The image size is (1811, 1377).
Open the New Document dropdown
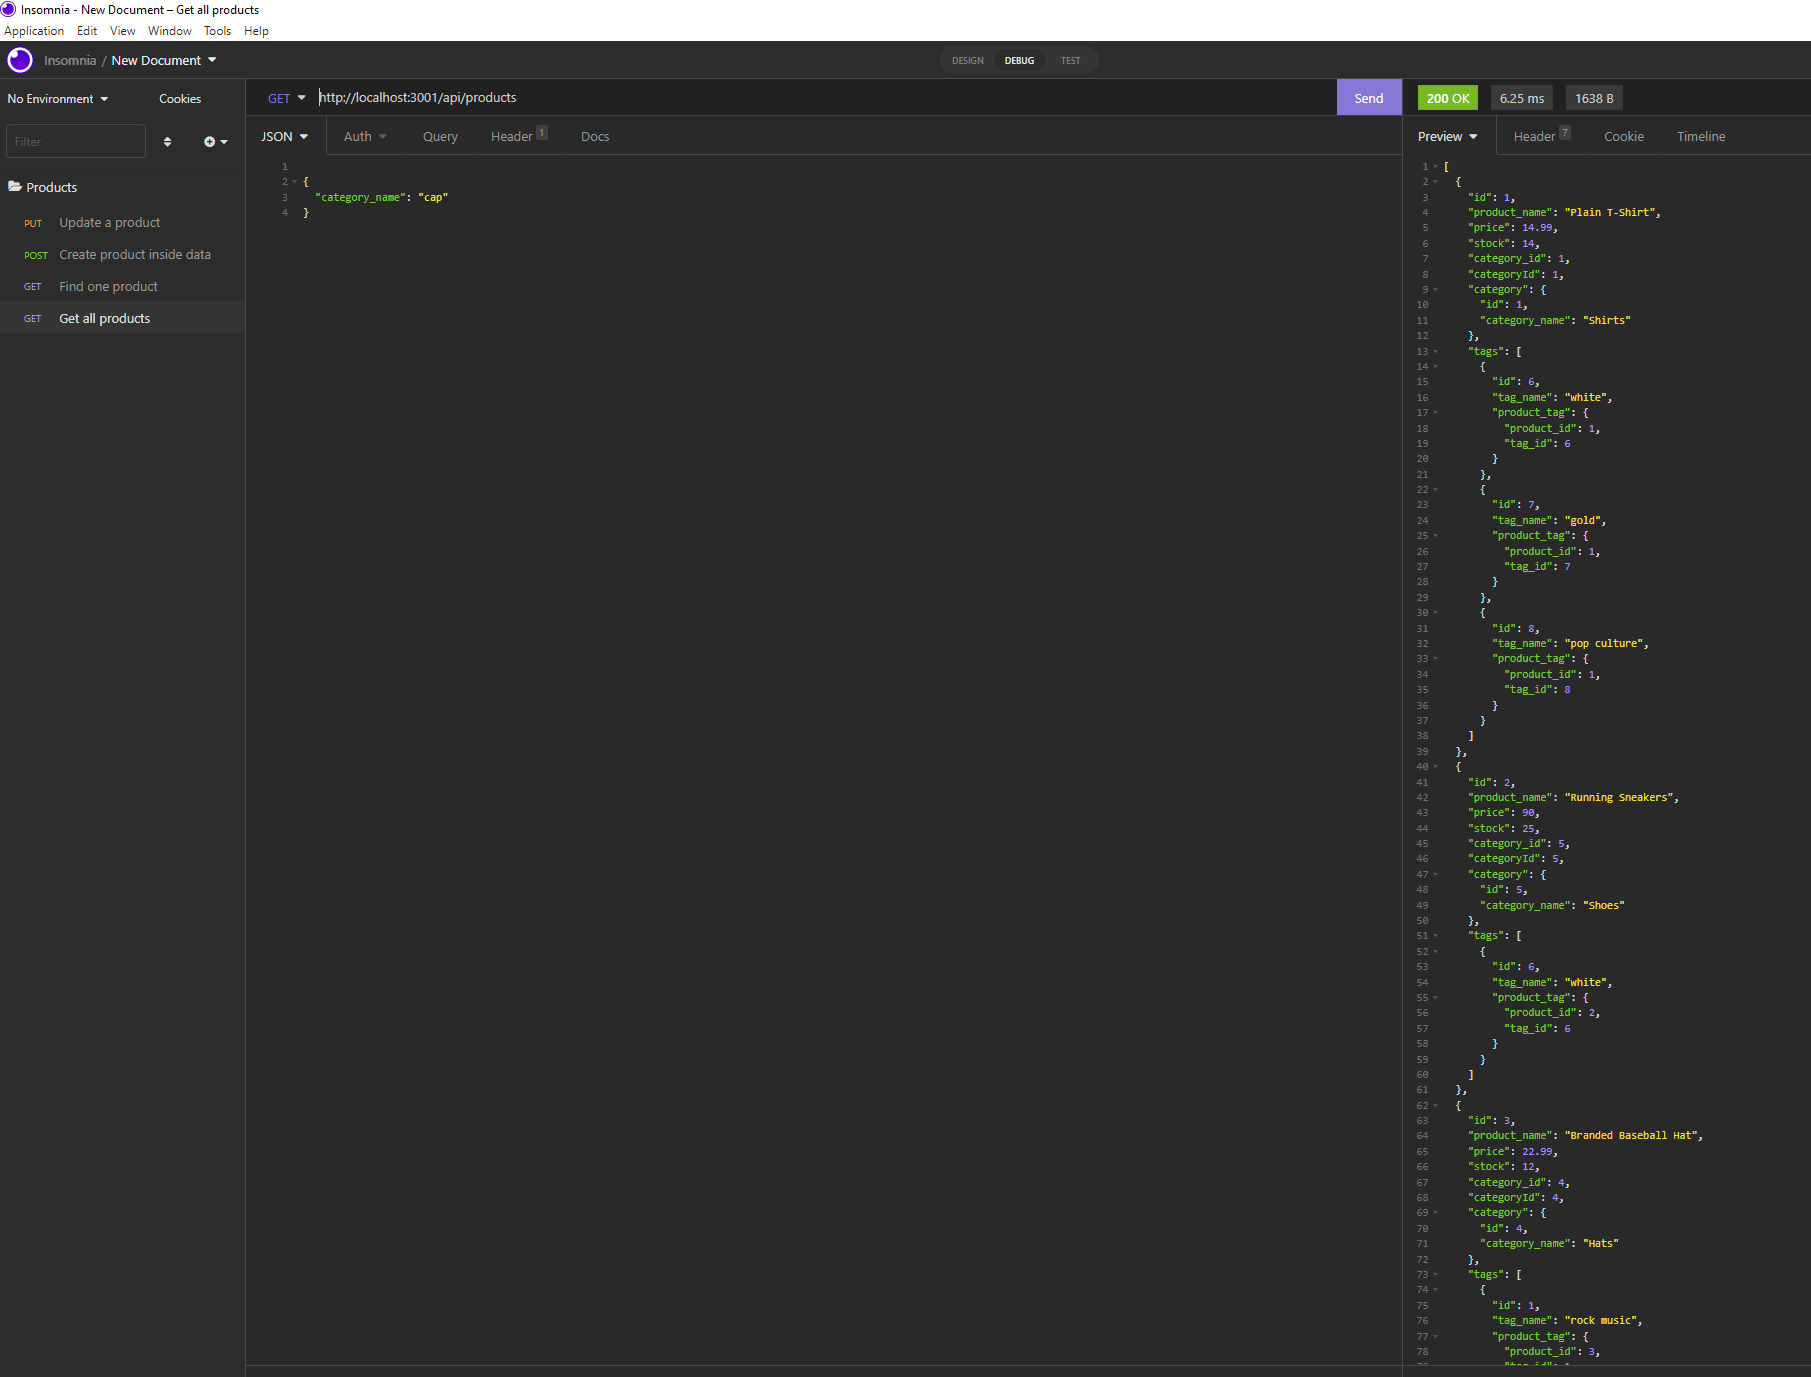(x=164, y=60)
